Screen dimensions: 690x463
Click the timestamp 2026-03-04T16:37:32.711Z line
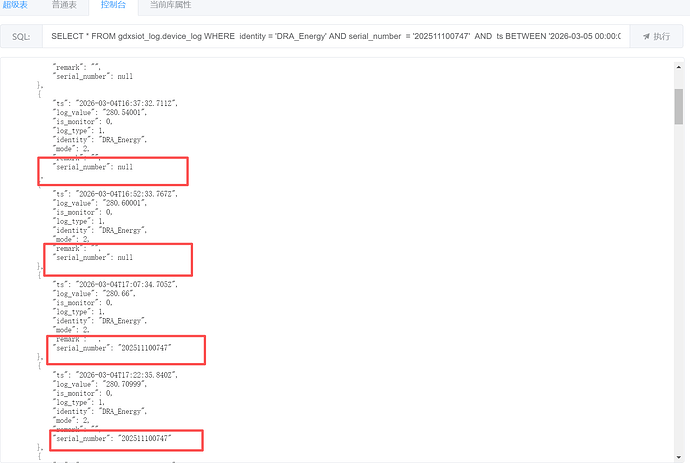tap(115, 102)
